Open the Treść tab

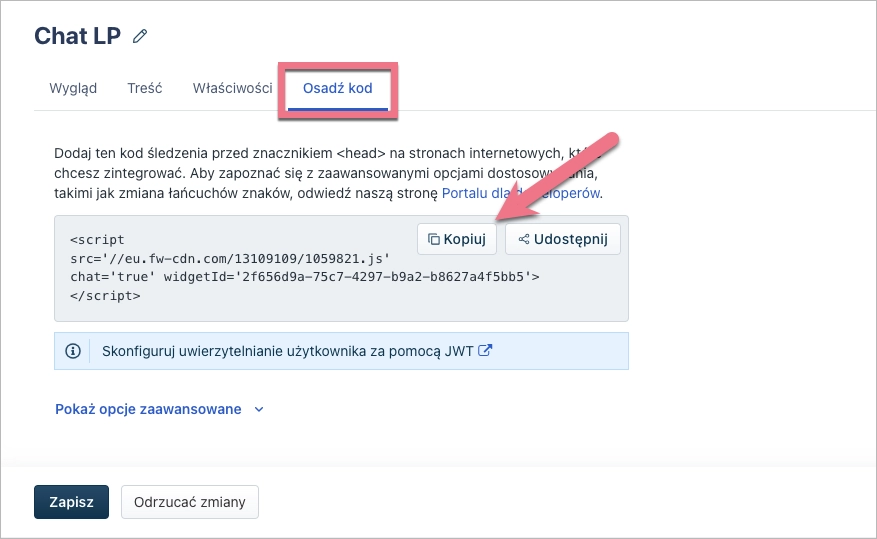click(x=145, y=88)
